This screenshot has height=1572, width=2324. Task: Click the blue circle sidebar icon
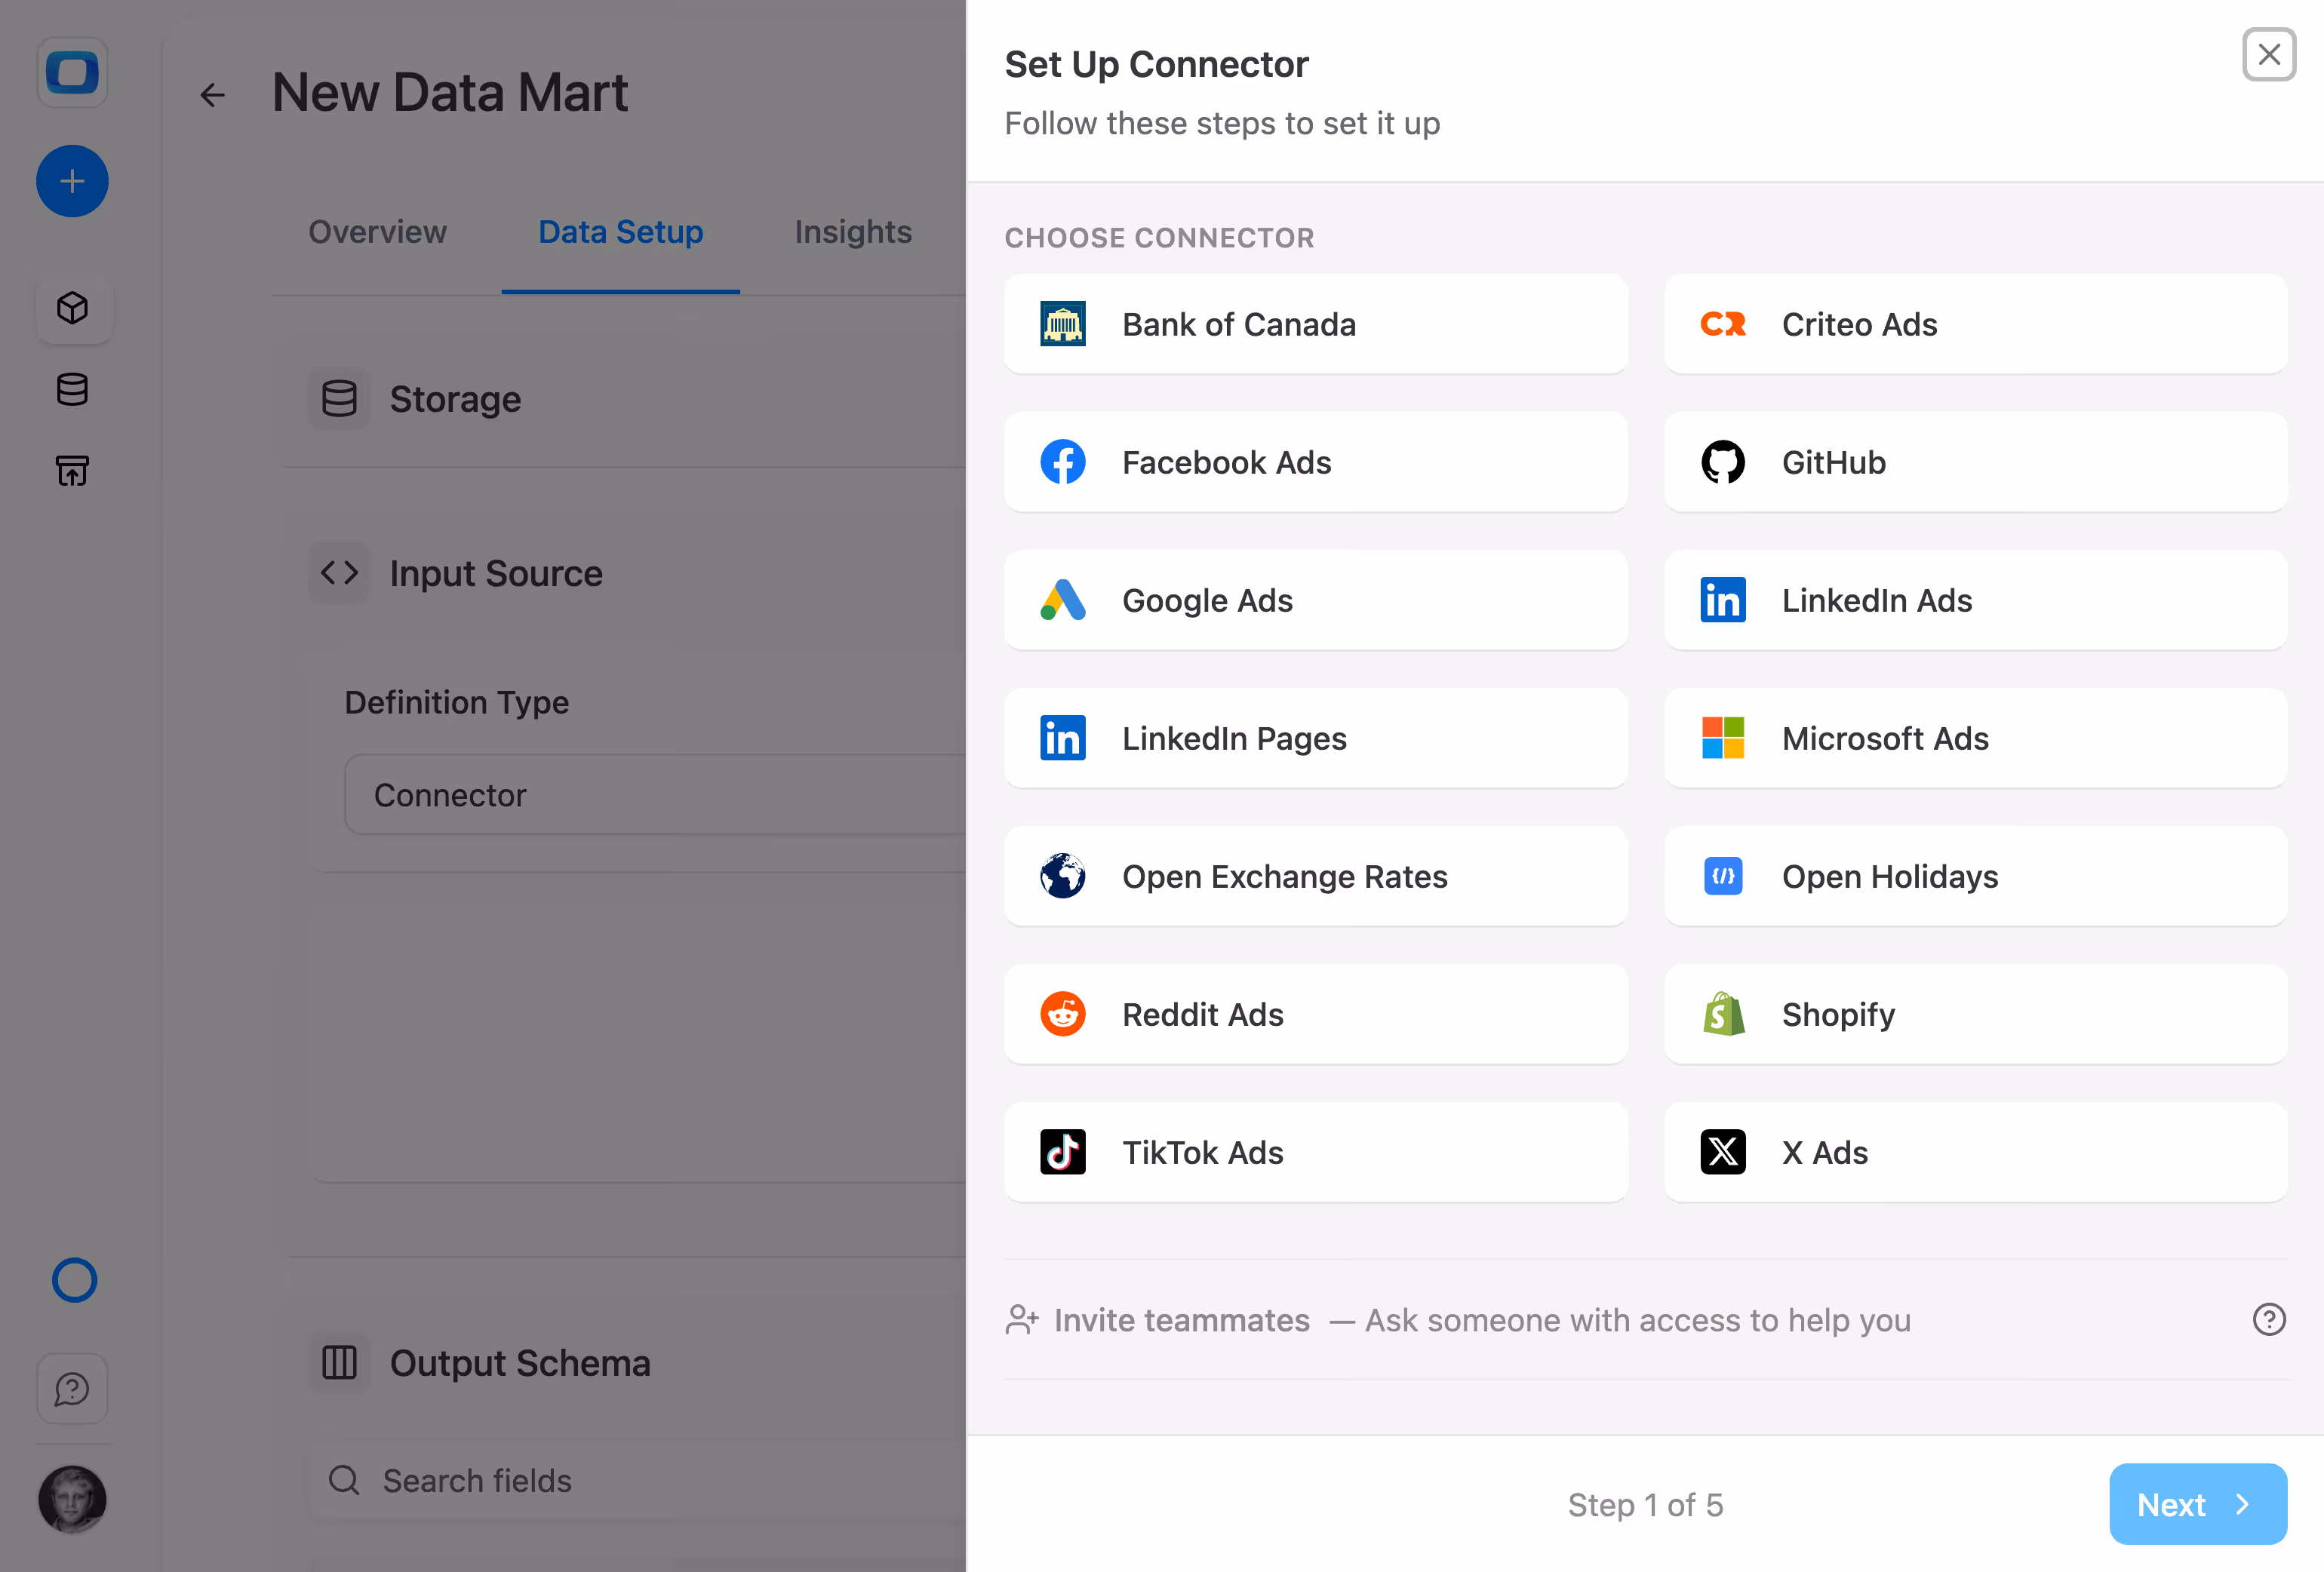point(74,1280)
